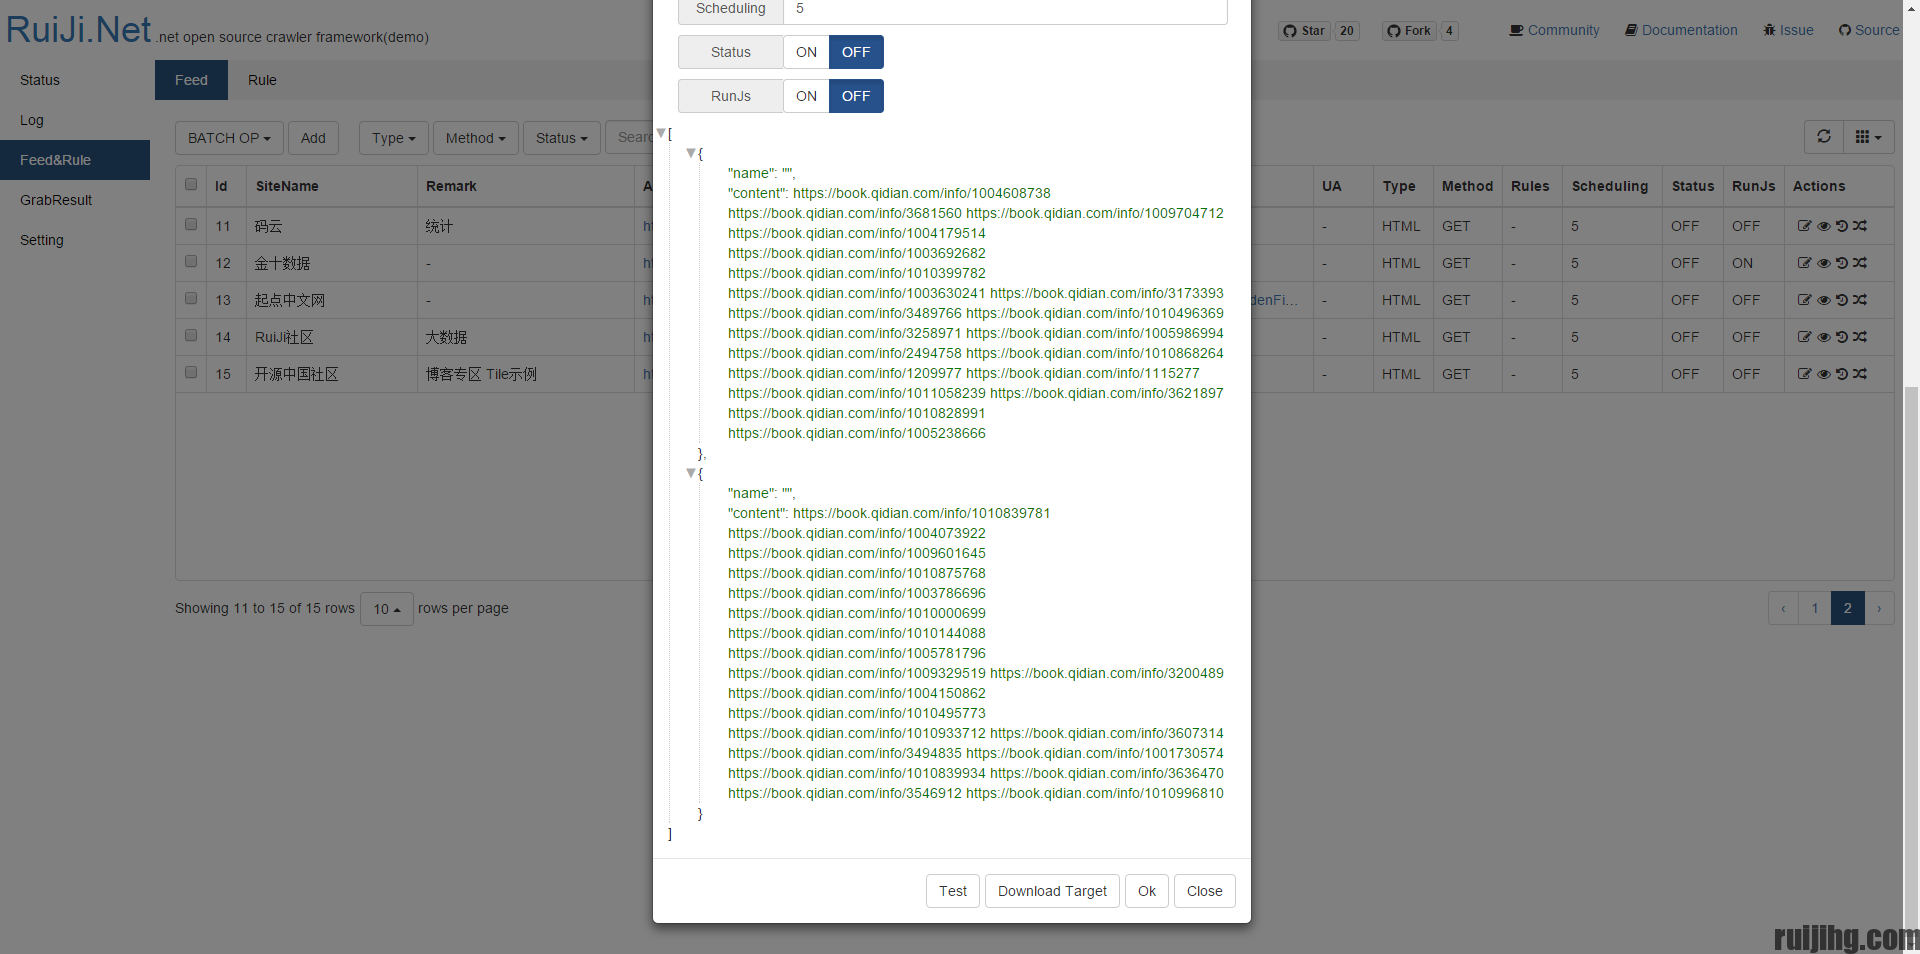Go to pagination page 1

[x=1814, y=608]
